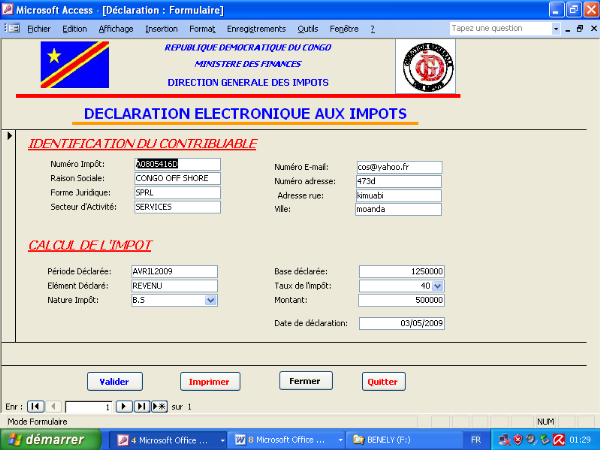Go to the first record
The image size is (600, 450).
[x=35, y=407]
